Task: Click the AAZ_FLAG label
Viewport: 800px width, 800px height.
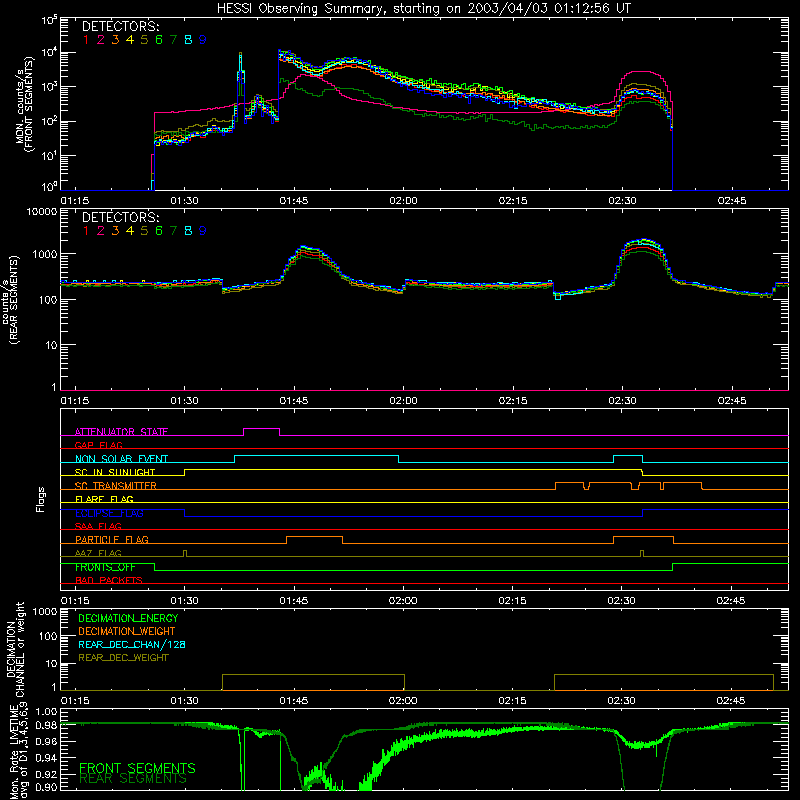Action: pyautogui.click(x=98, y=554)
